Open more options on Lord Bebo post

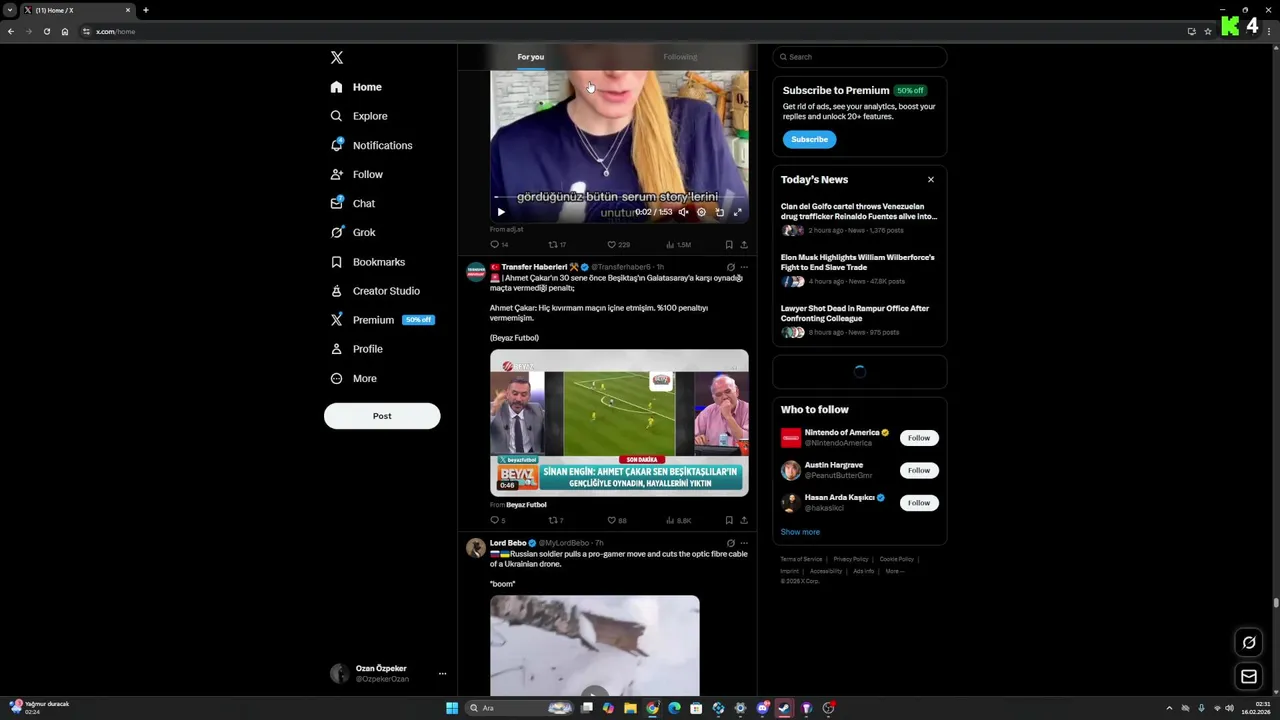point(744,543)
